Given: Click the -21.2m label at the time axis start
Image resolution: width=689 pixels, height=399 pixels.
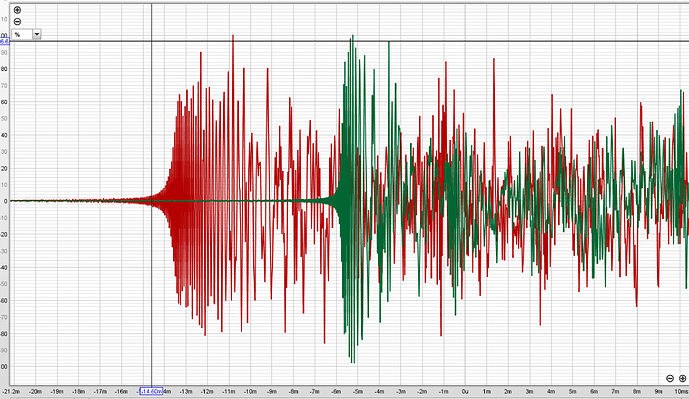Looking at the screenshot, I should point(11,392).
